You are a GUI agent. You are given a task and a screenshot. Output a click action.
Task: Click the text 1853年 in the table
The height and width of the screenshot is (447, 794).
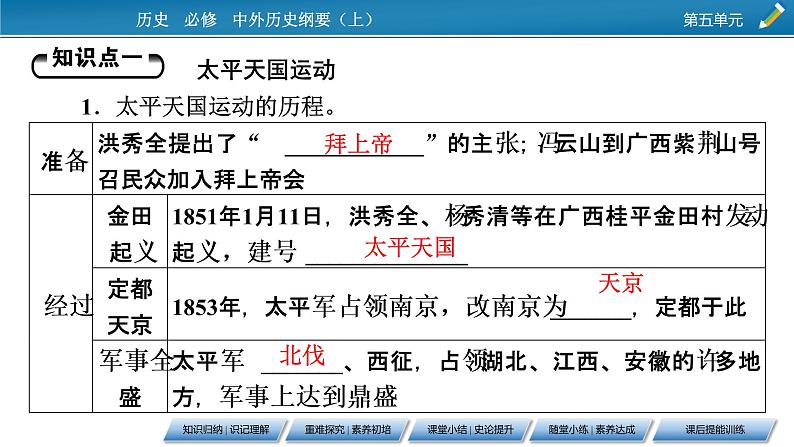[x=206, y=307]
